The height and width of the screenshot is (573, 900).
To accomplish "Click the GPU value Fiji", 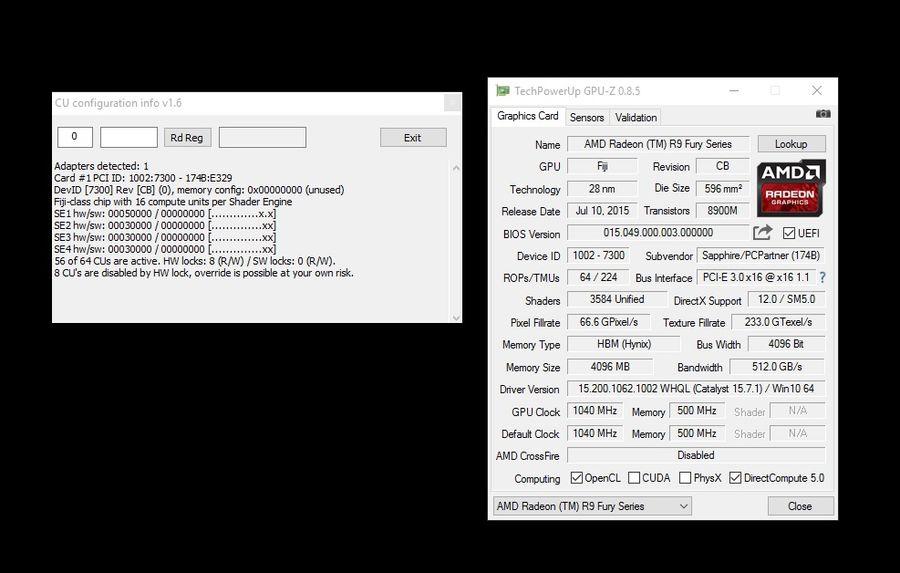I will pyautogui.click(x=602, y=166).
